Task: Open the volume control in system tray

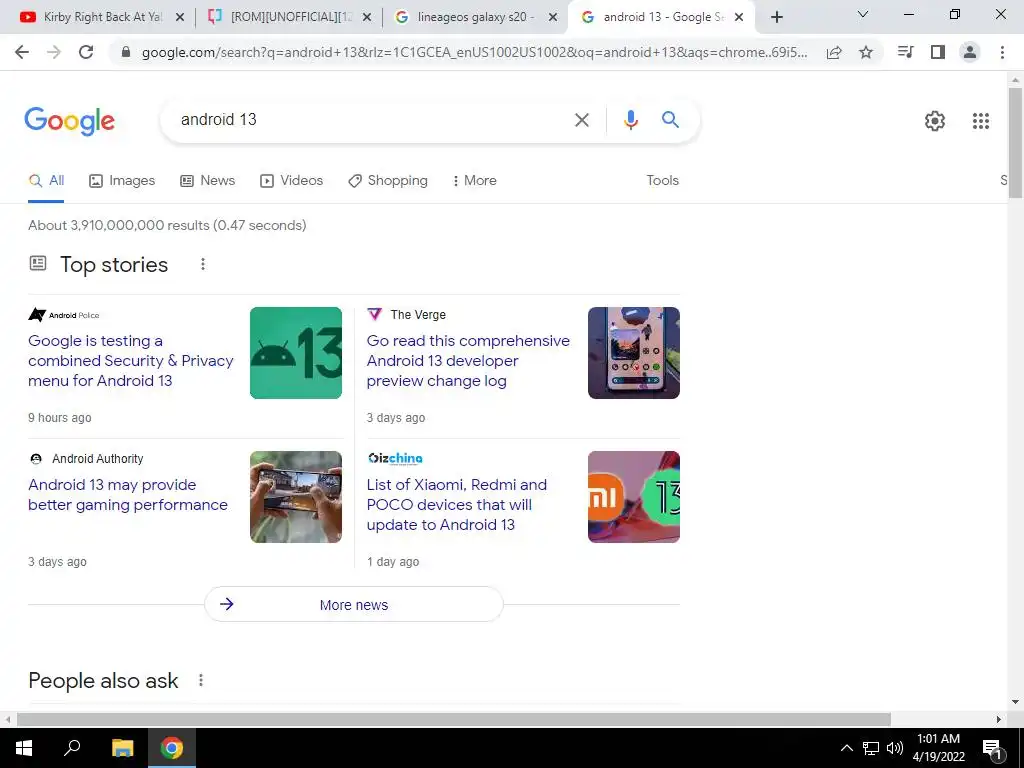Action: 895,748
